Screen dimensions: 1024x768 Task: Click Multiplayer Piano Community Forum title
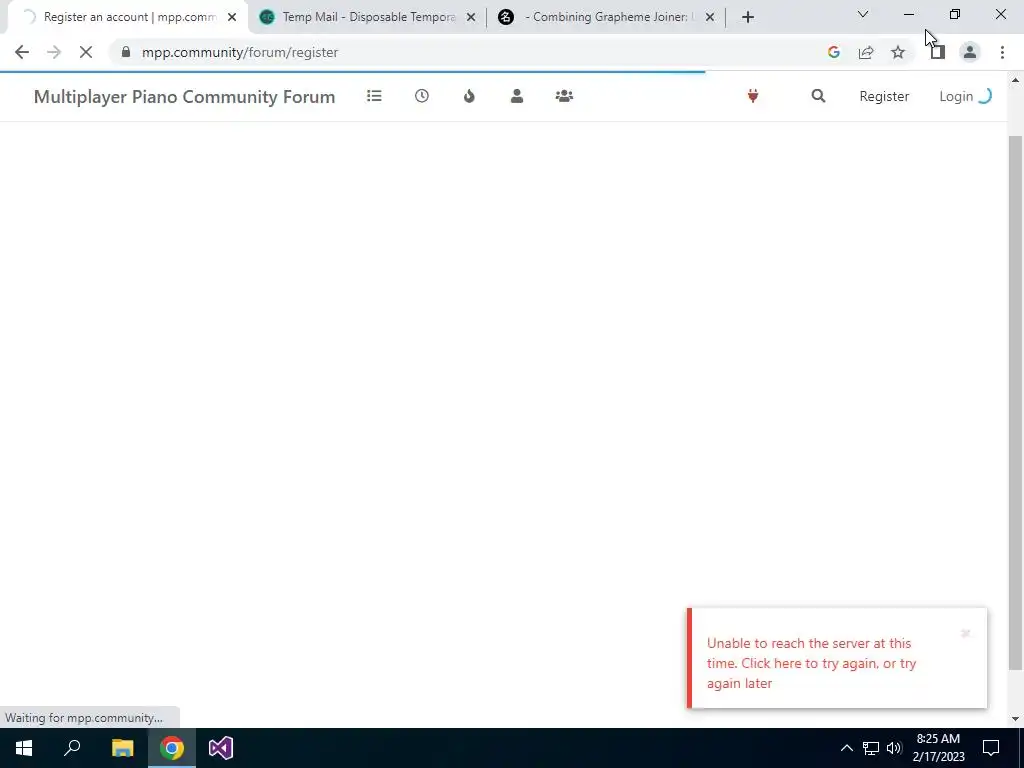click(x=184, y=97)
